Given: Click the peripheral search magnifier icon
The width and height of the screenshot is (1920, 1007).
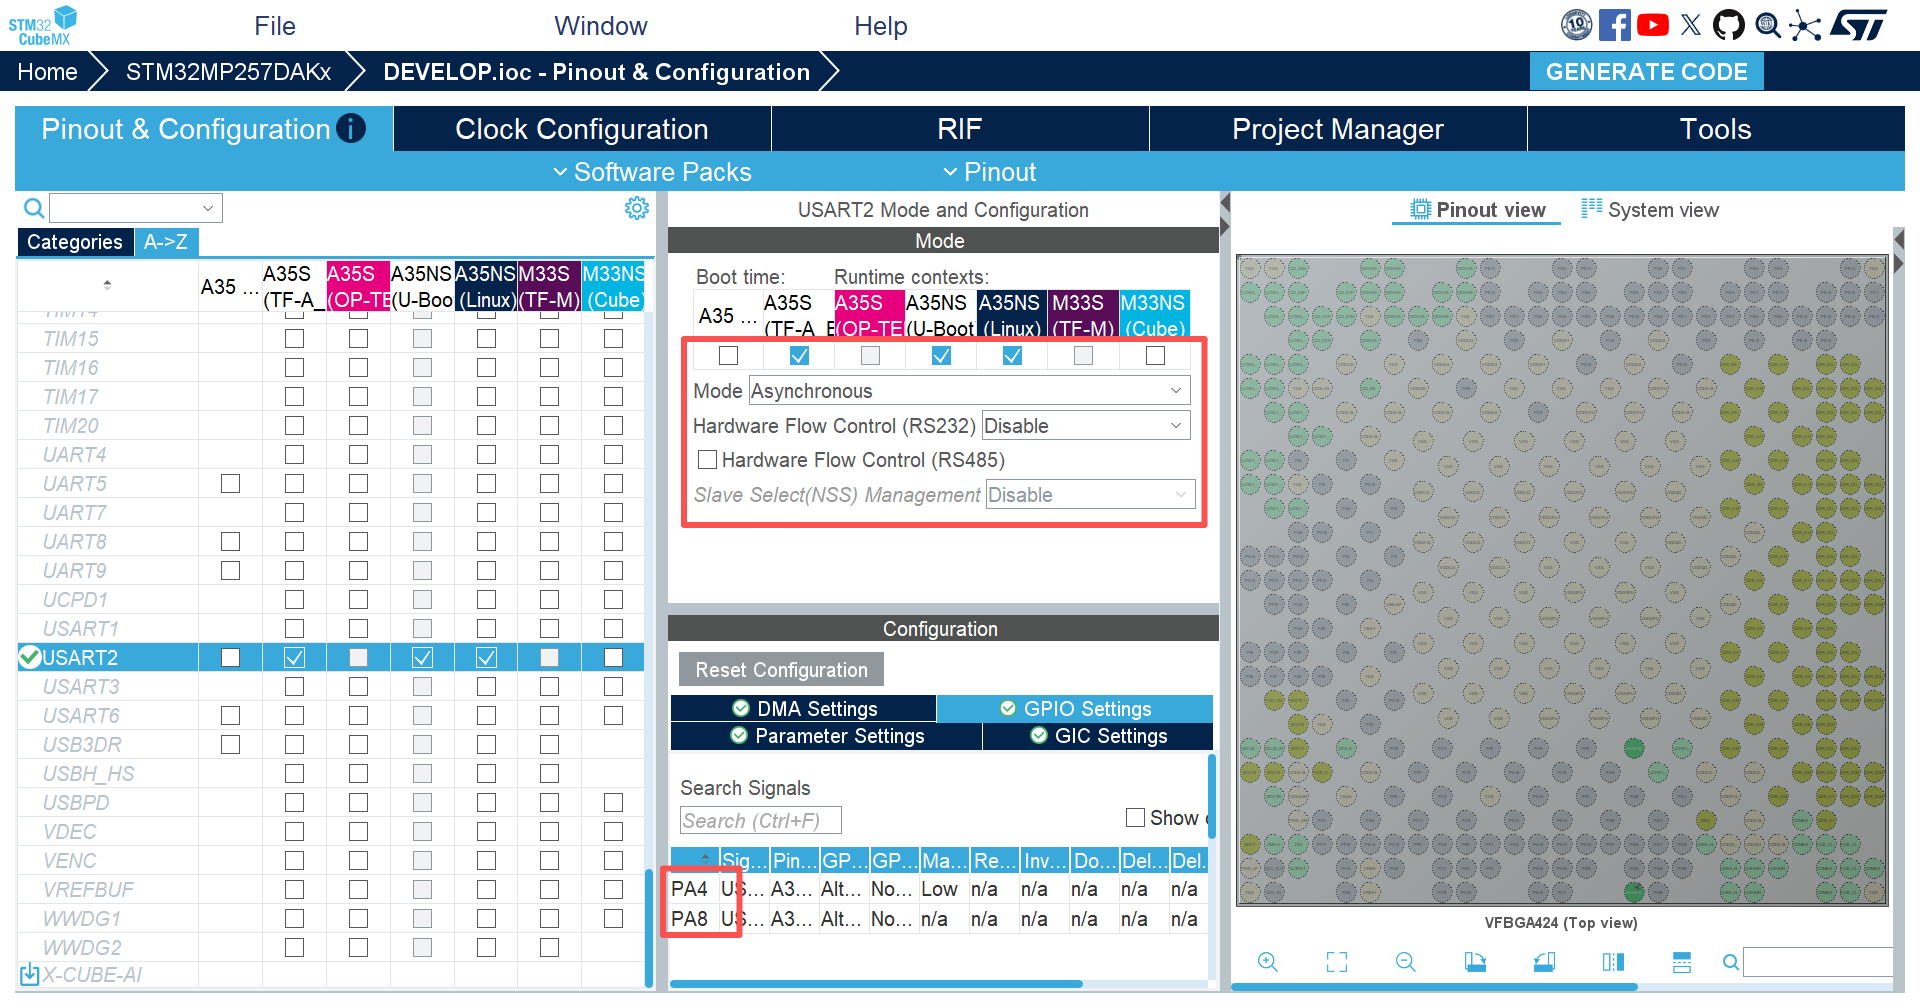Looking at the screenshot, I should (x=34, y=208).
